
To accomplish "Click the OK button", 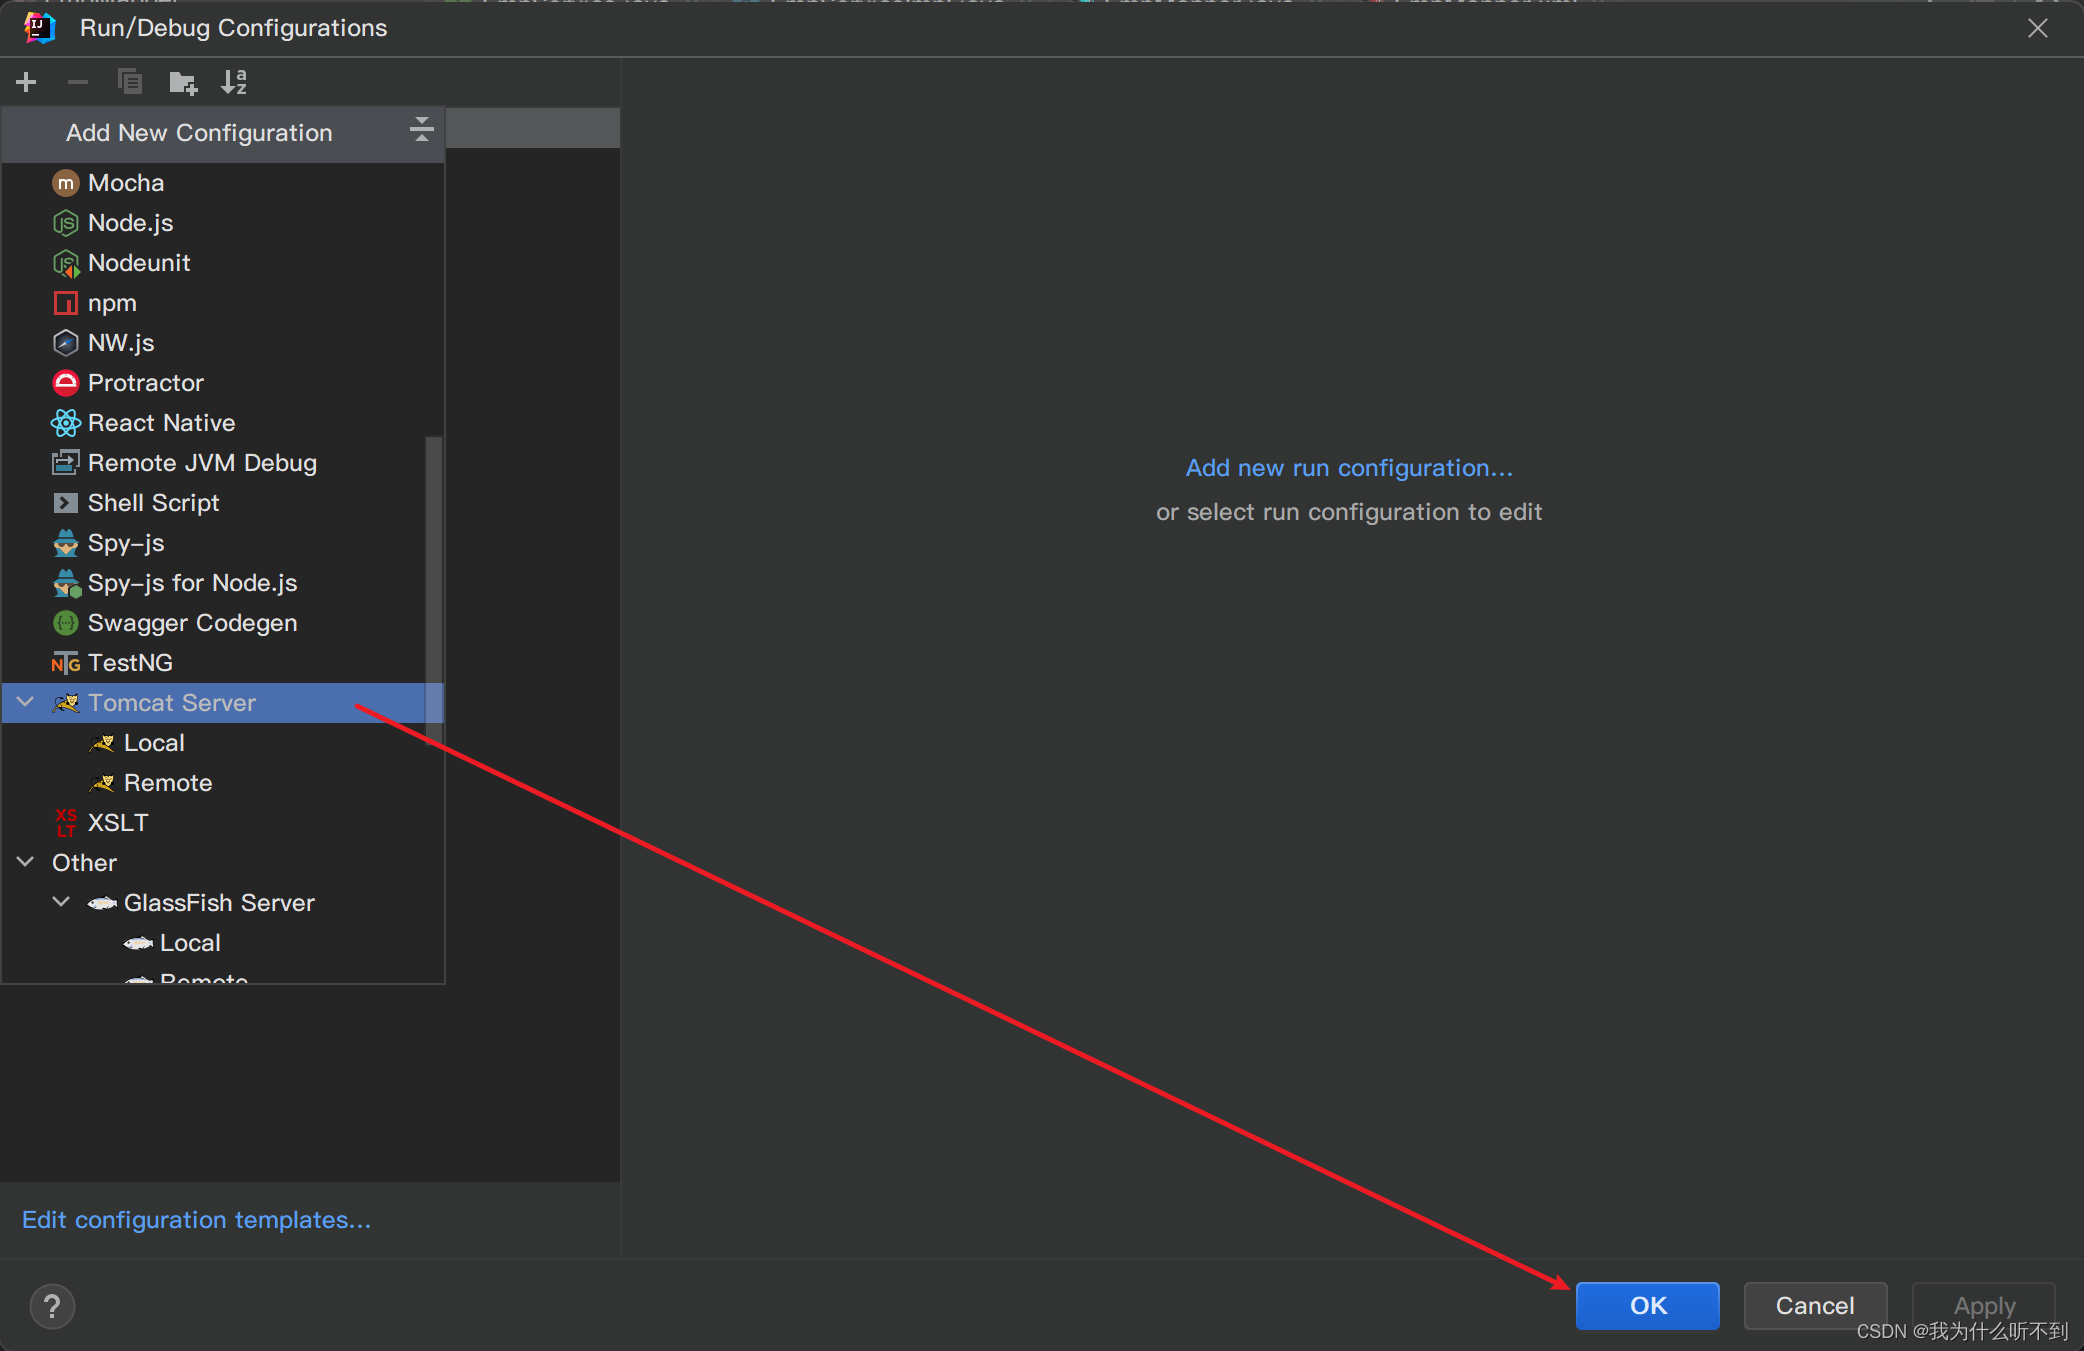I will (1647, 1305).
